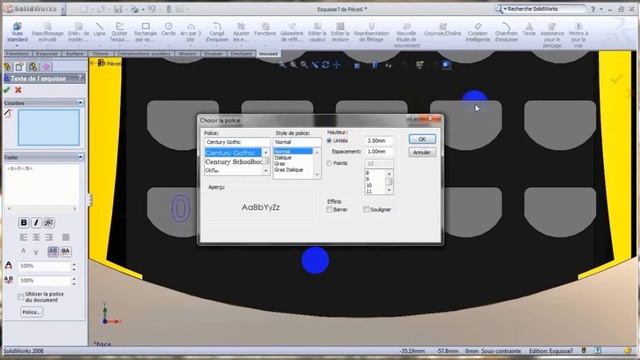Open the ConfigurationManager panel tab icon
640x360 pixels.
pos(33,67)
